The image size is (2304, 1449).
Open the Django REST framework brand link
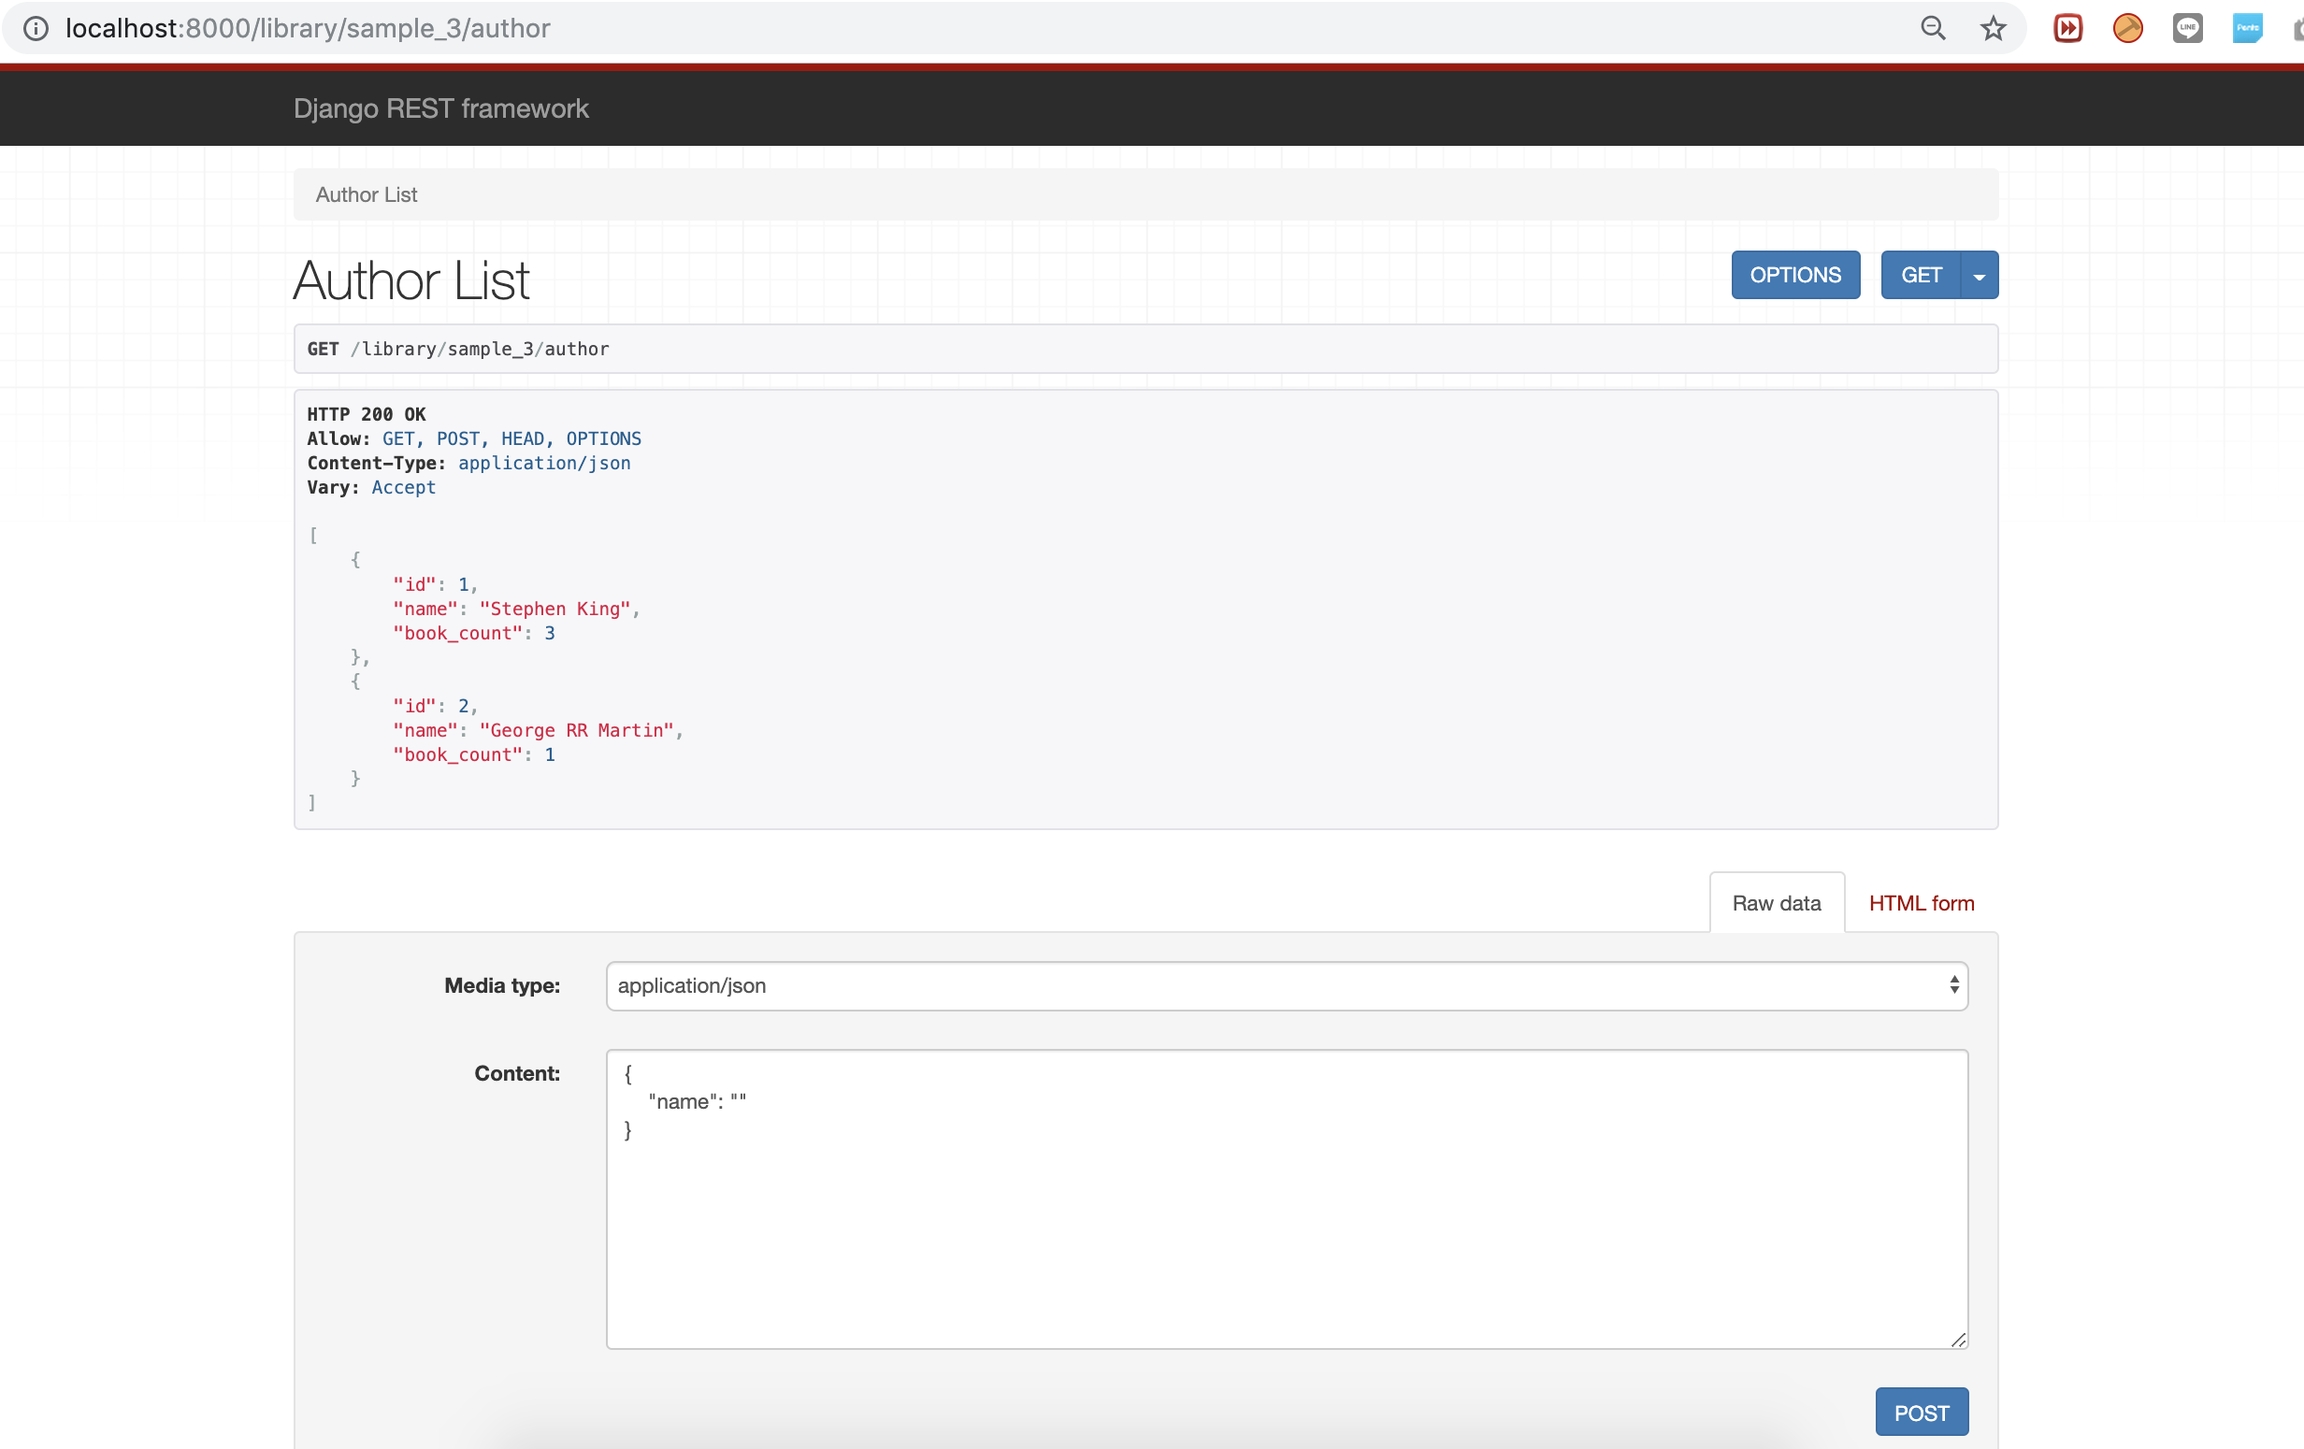coord(441,108)
